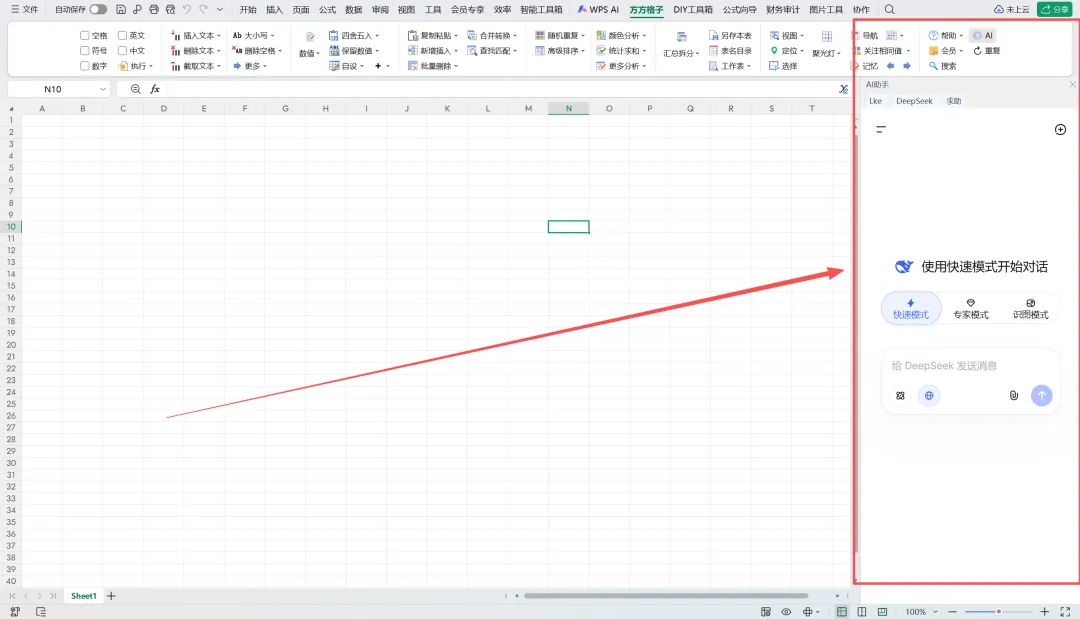The image size is (1080, 619).
Task: Expand 四舍五入 dropdown
Action: click(353, 35)
